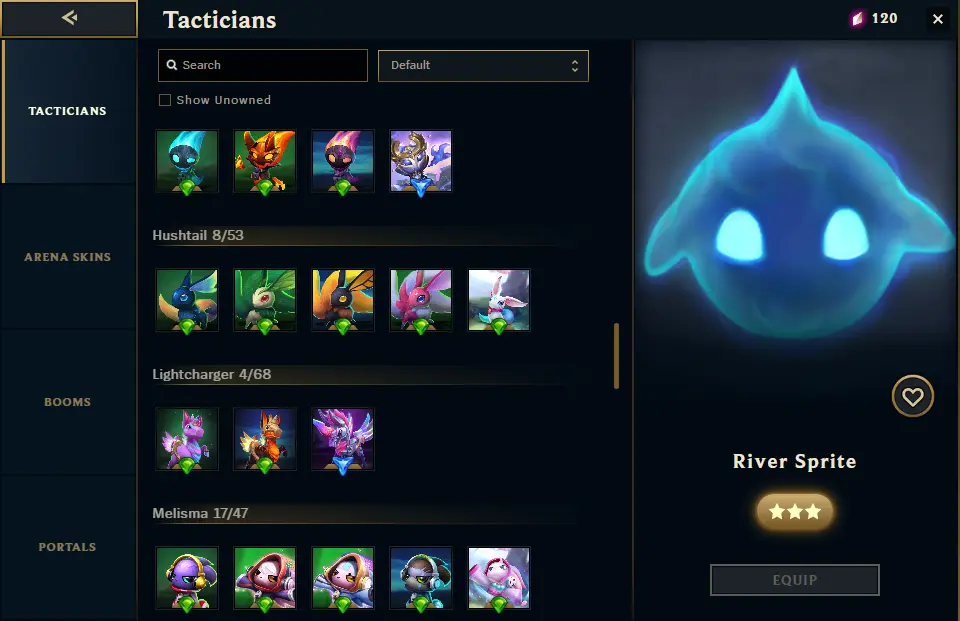Switch to the Arena Skins tab
Image resolution: width=960 pixels, height=621 pixels.
68,257
